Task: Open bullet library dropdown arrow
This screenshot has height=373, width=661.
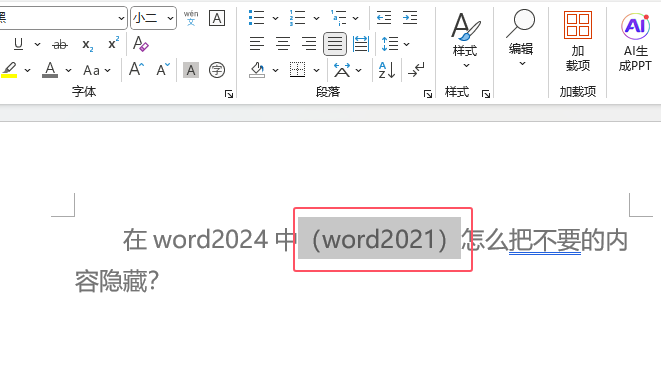Action: (275, 19)
